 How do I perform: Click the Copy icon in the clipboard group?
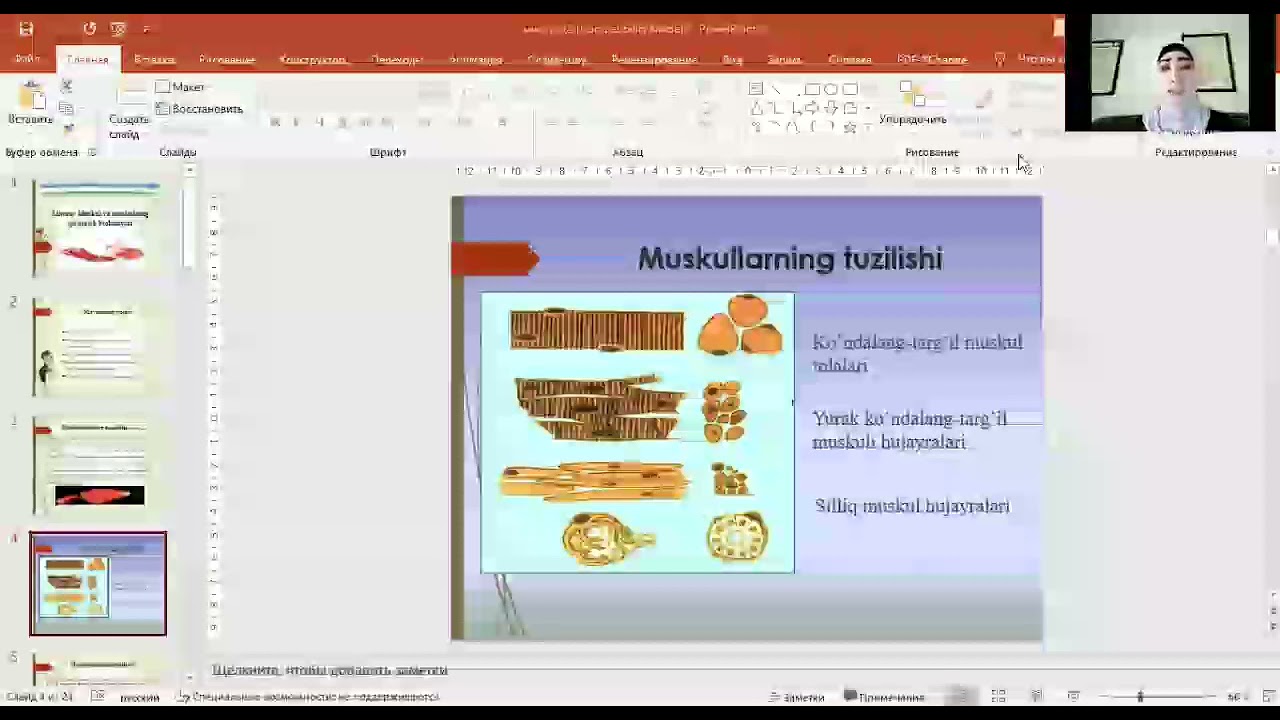67,108
